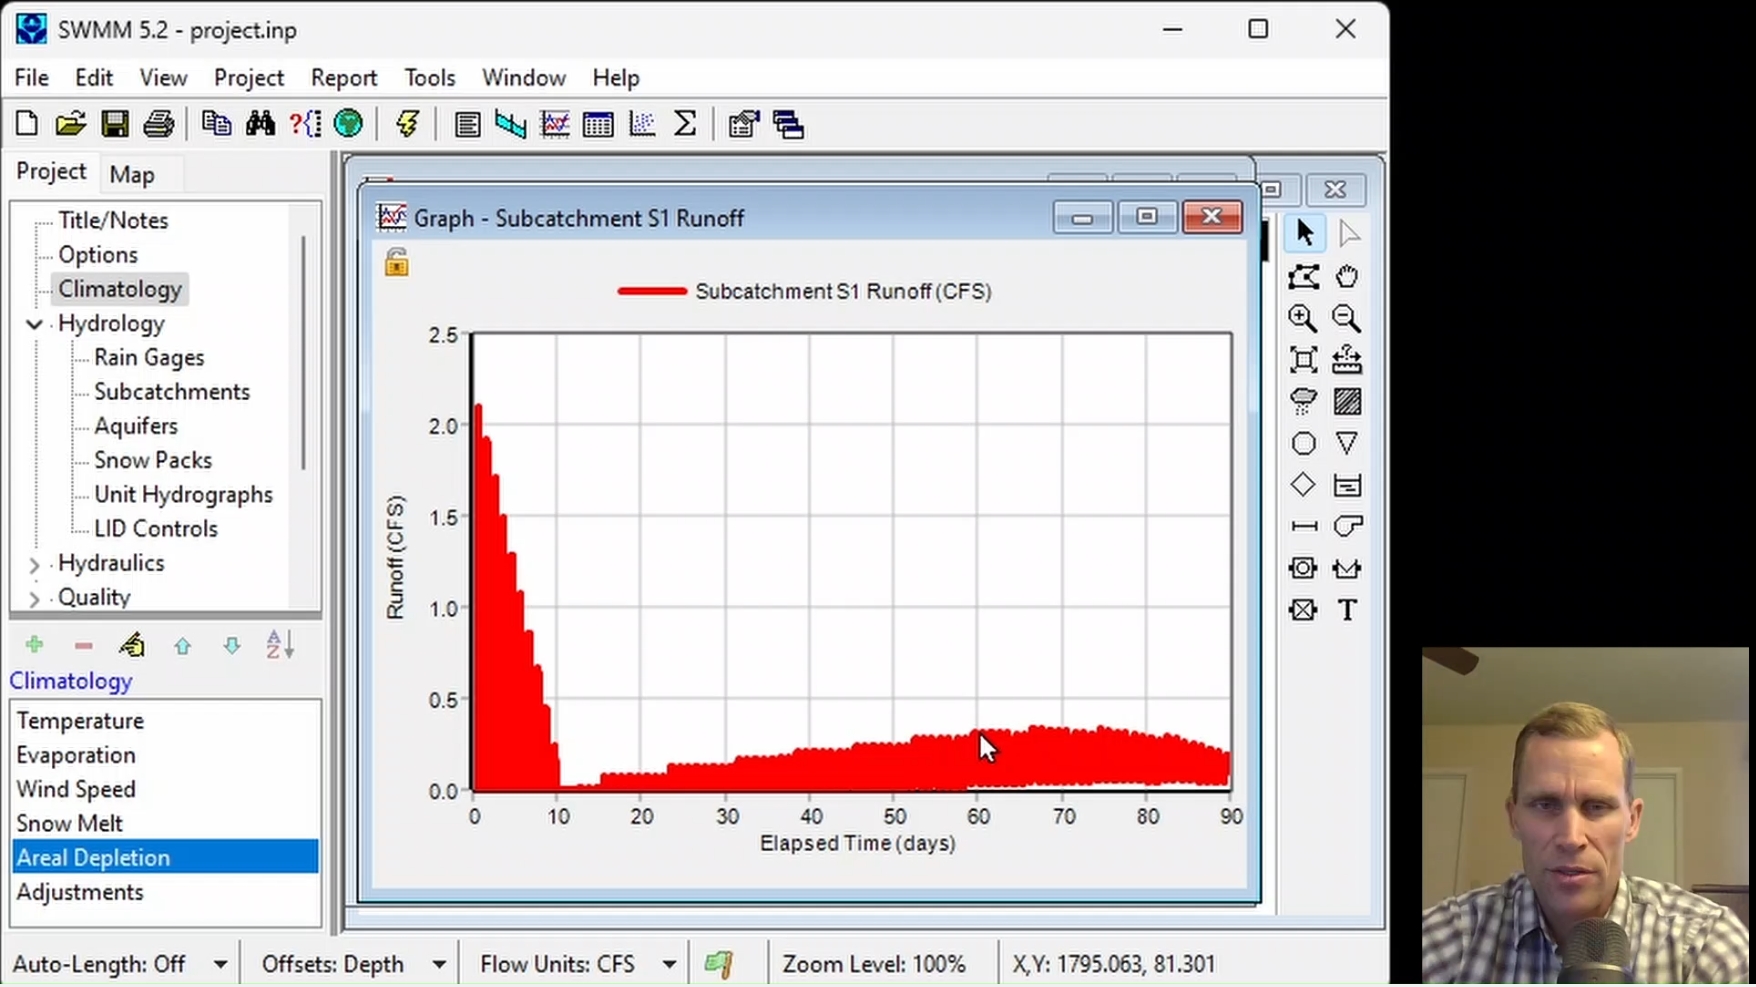Switch to the Map tab

tap(132, 175)
